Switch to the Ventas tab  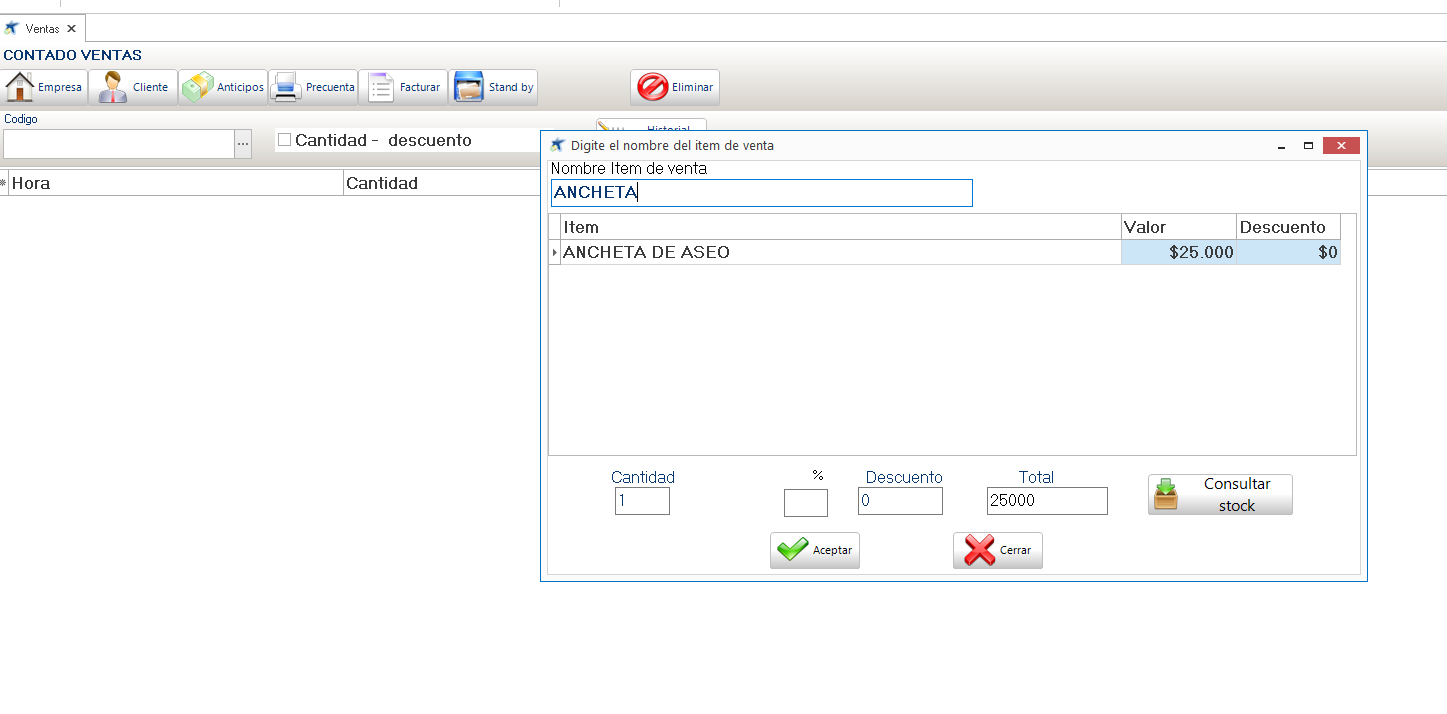click(42, 29)
